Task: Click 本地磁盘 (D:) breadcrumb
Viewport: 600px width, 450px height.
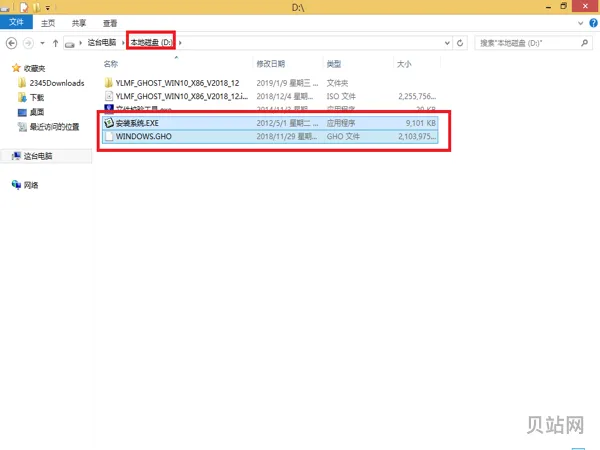Action: coord(151,42)
